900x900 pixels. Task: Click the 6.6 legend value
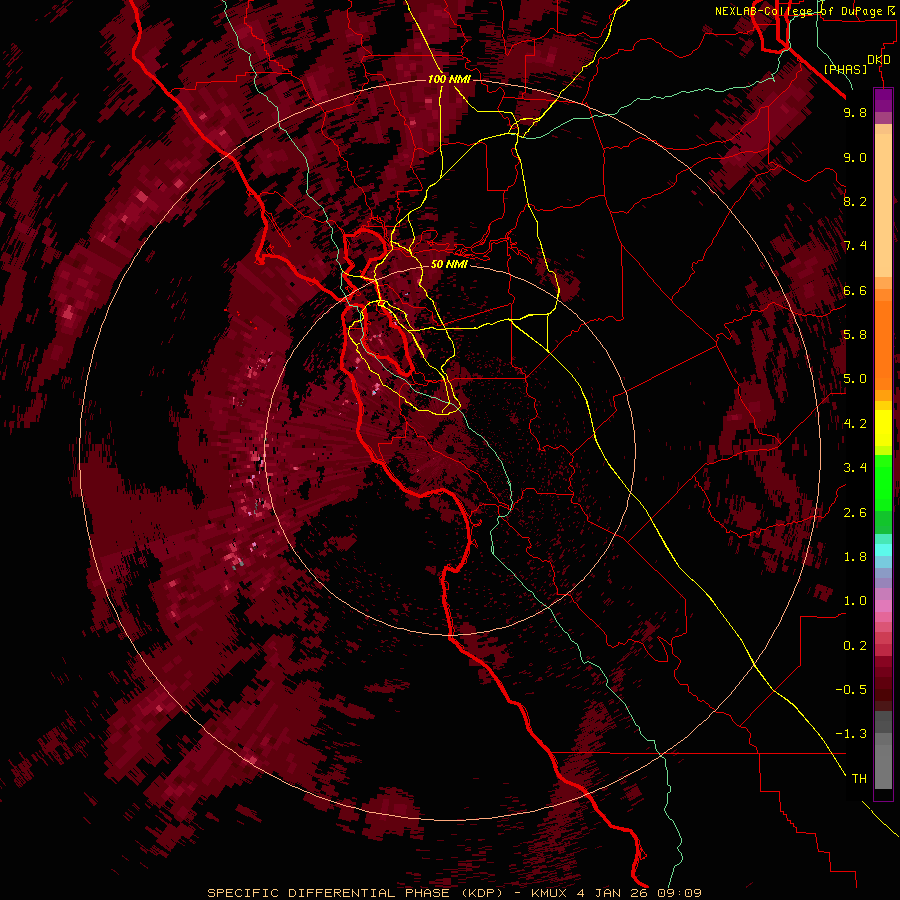click(855, 290)
